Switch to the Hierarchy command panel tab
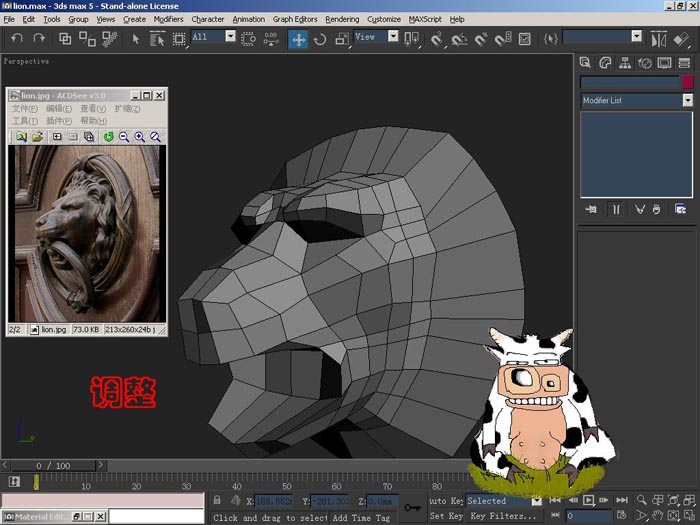This screenshot has width=700, height=525. tap(625, 63)
